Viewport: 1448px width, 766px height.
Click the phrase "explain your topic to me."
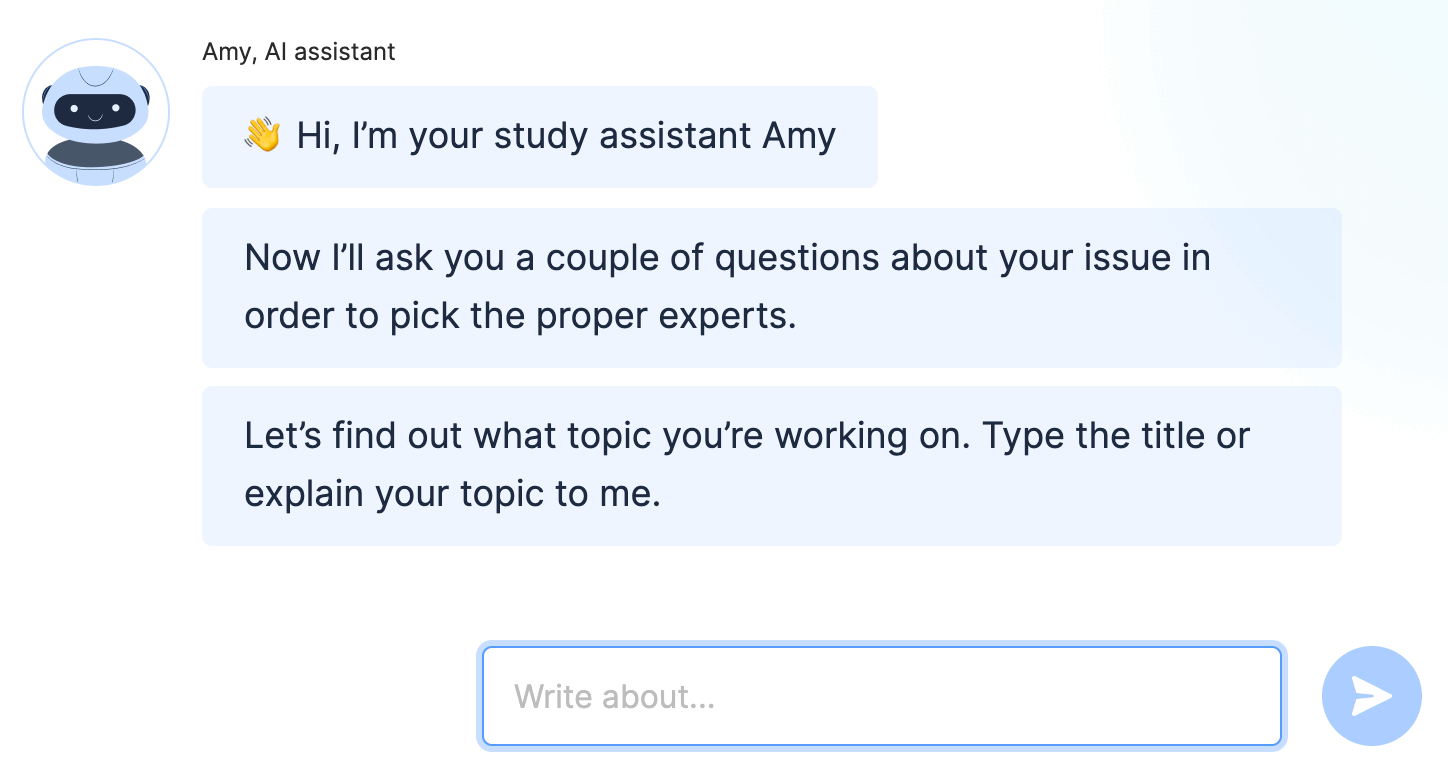pos(452,494)
